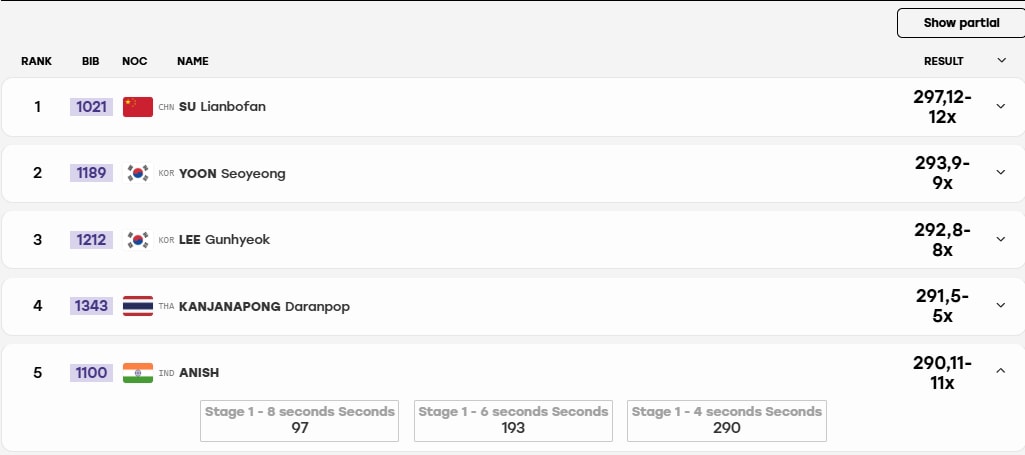Open athlete name SU Lianbofan

(222, 107)
